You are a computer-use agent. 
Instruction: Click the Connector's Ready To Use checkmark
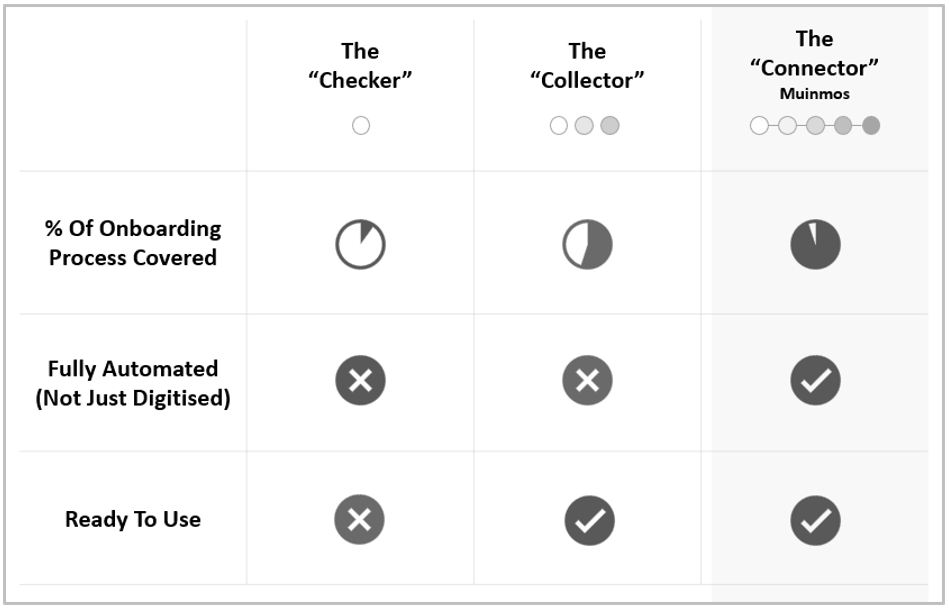tap(815, 520)
